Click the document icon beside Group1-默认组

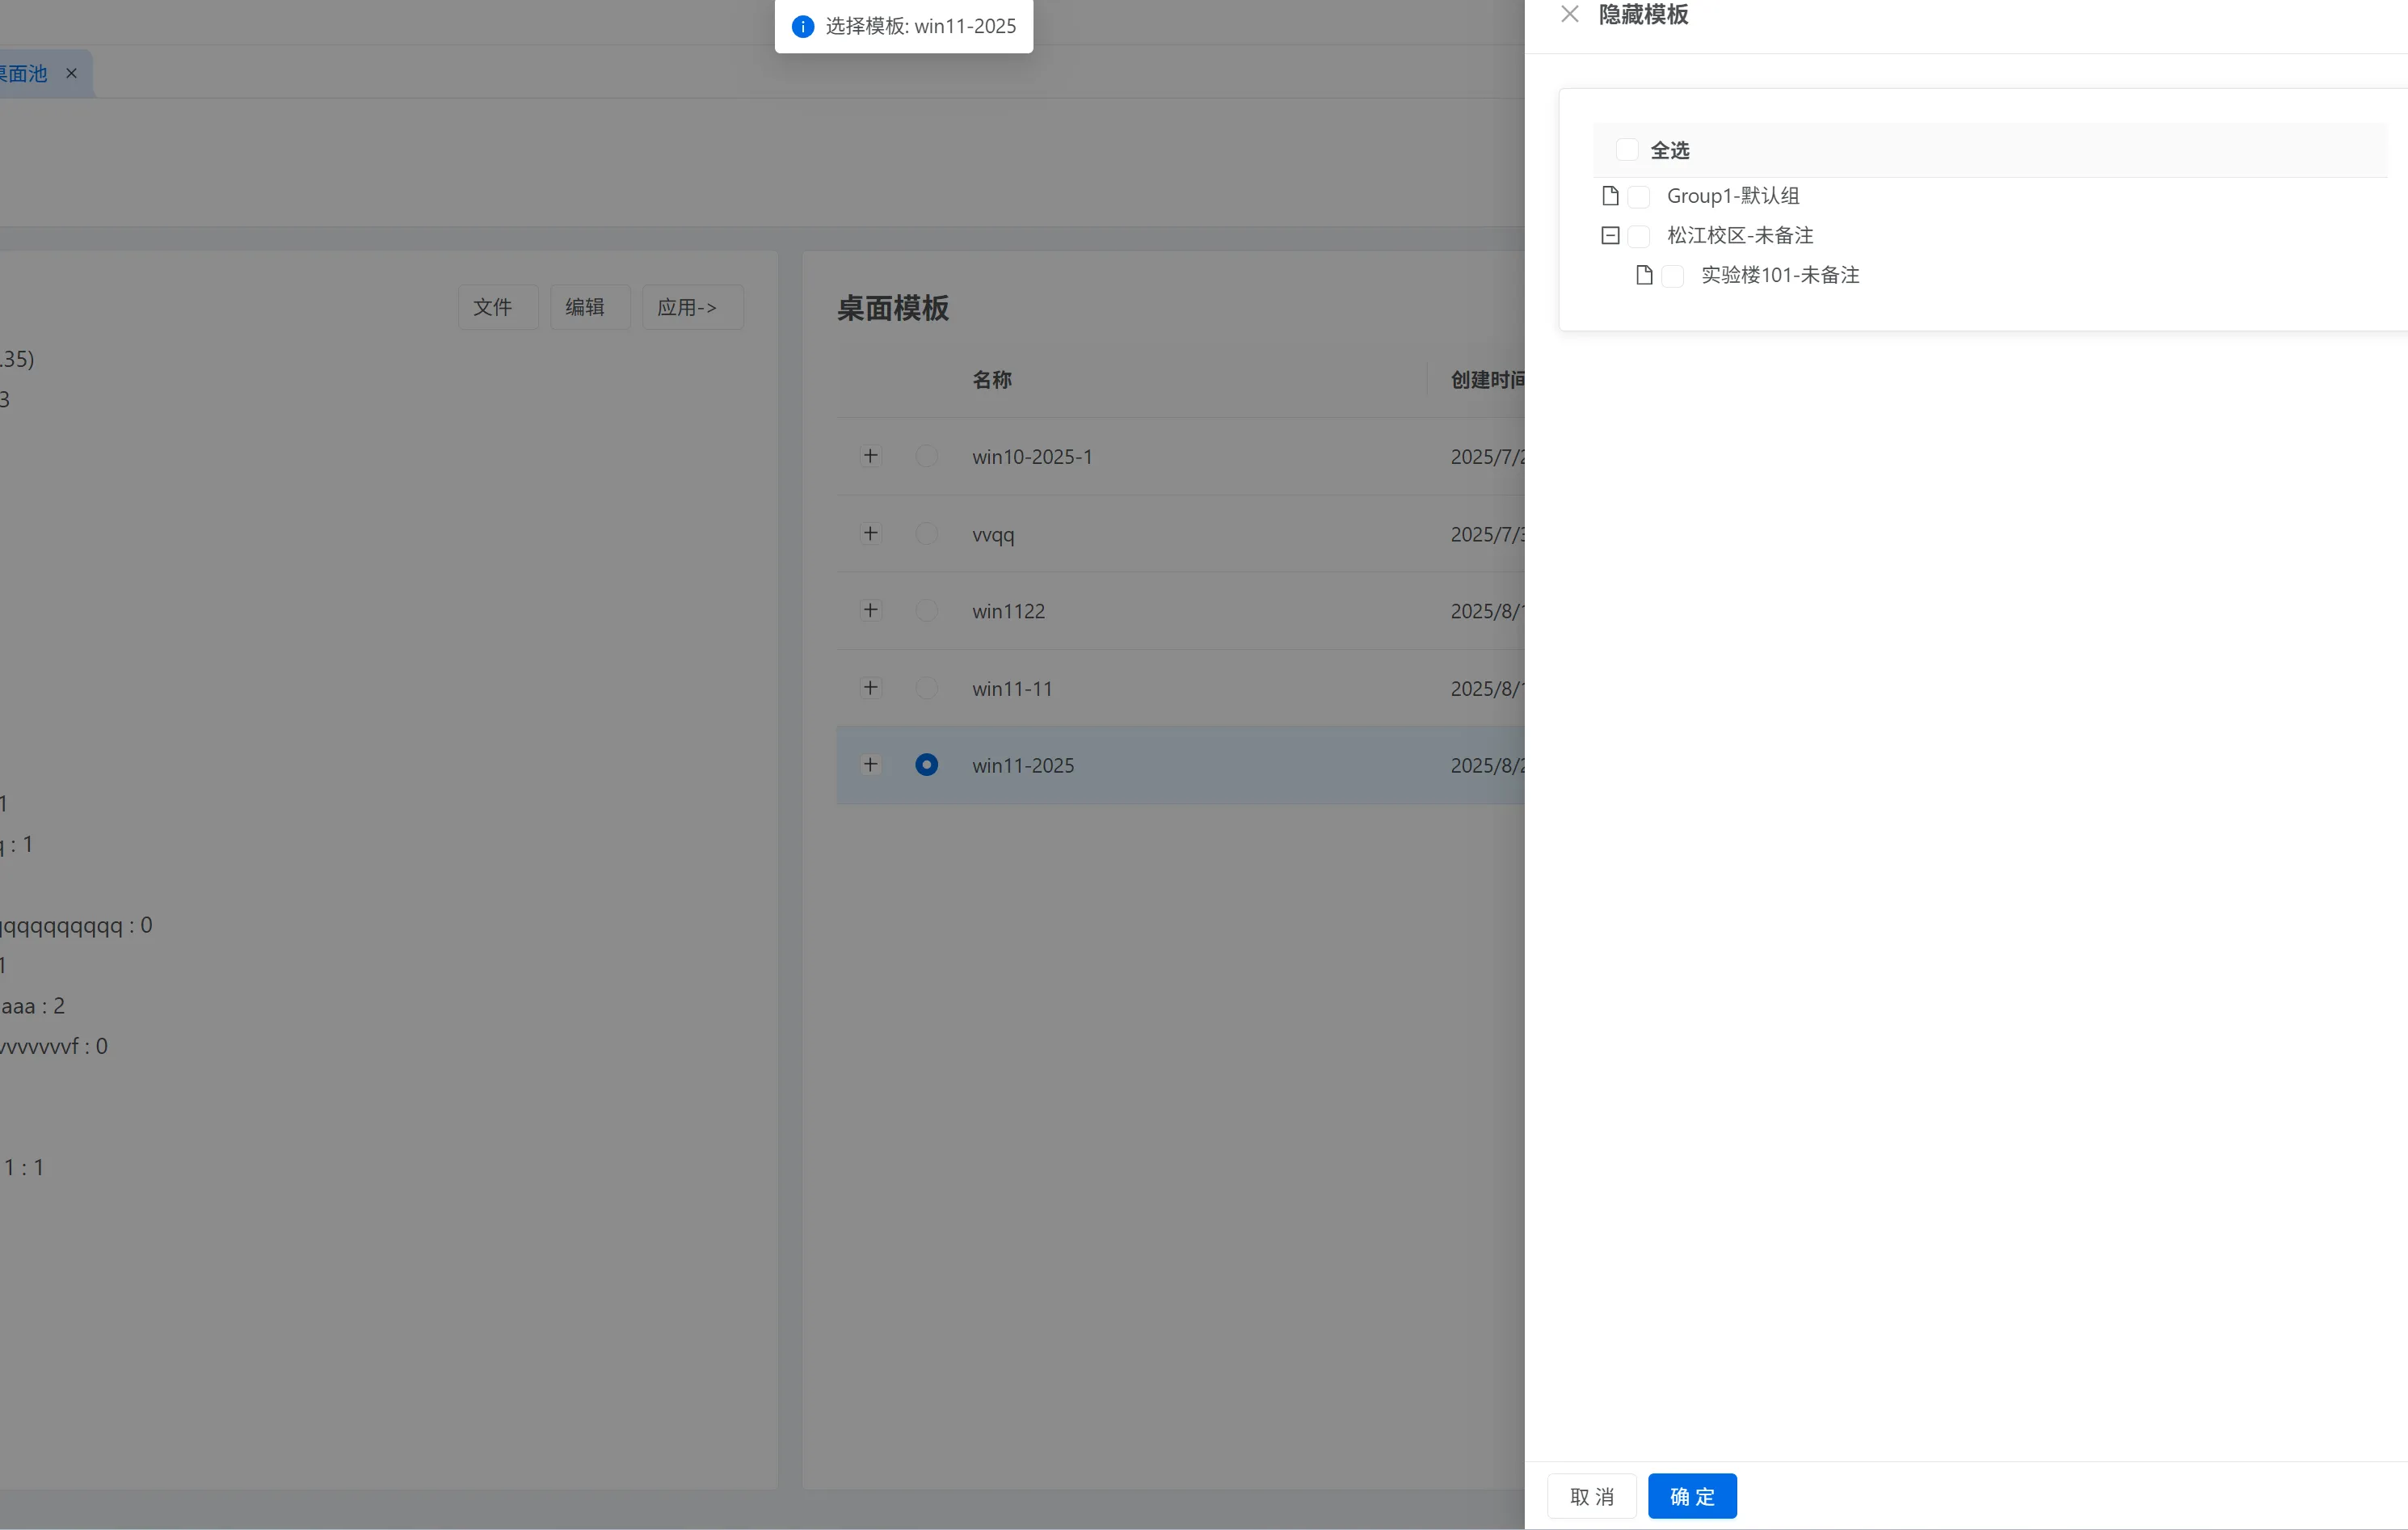tap(1610, 196)
